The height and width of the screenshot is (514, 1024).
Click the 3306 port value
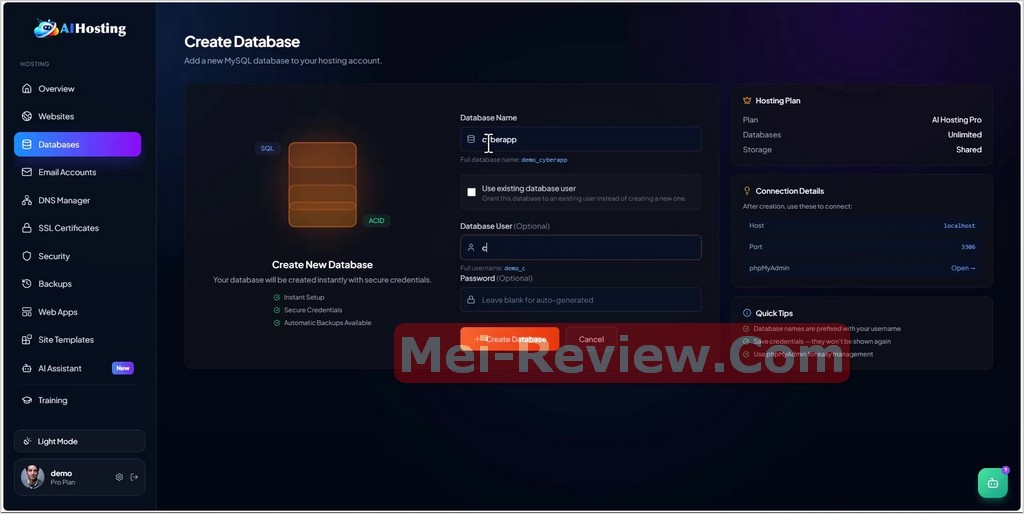point(968,247)
